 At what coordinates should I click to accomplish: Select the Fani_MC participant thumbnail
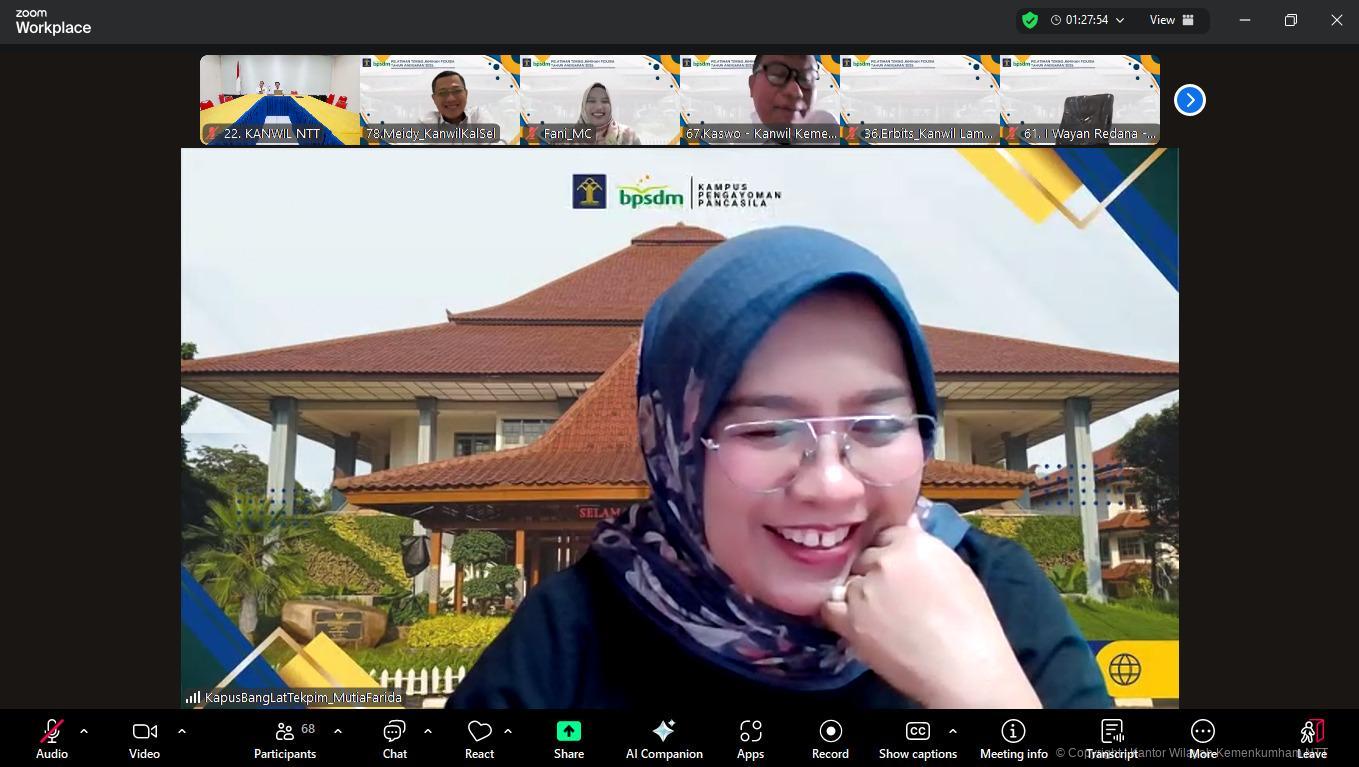[599, 99]
